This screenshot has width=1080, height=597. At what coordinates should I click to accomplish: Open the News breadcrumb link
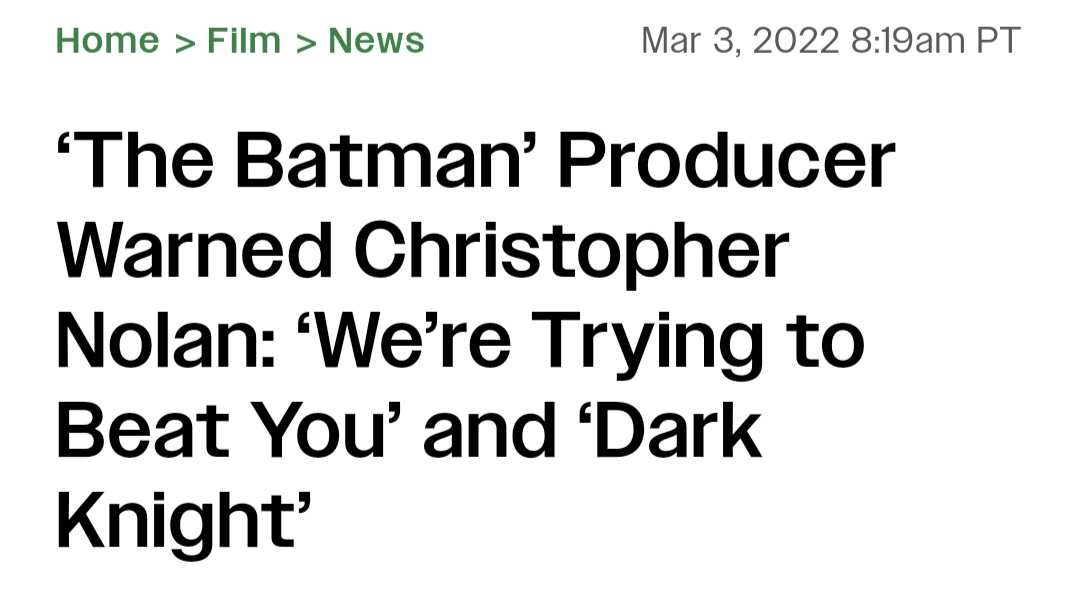pyautogui.click(x=376, y=41)
